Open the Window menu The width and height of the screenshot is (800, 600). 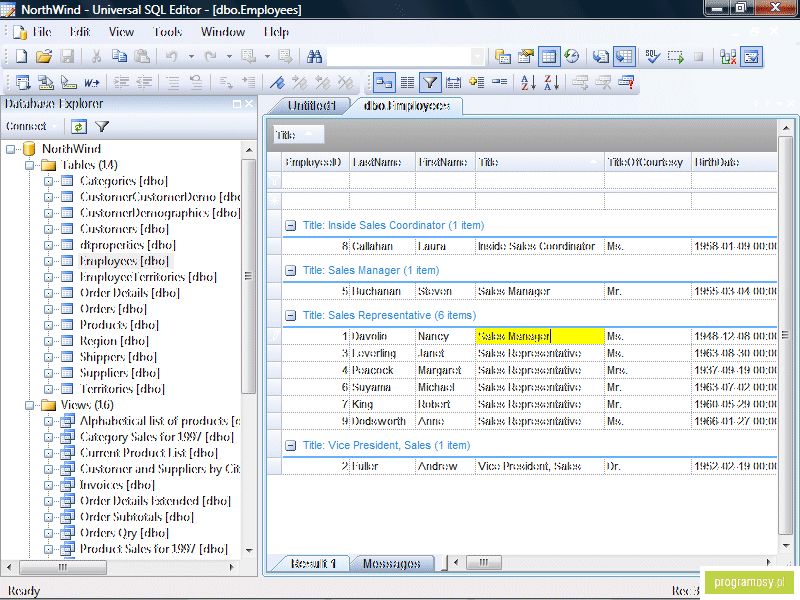[x=223, y=32]
